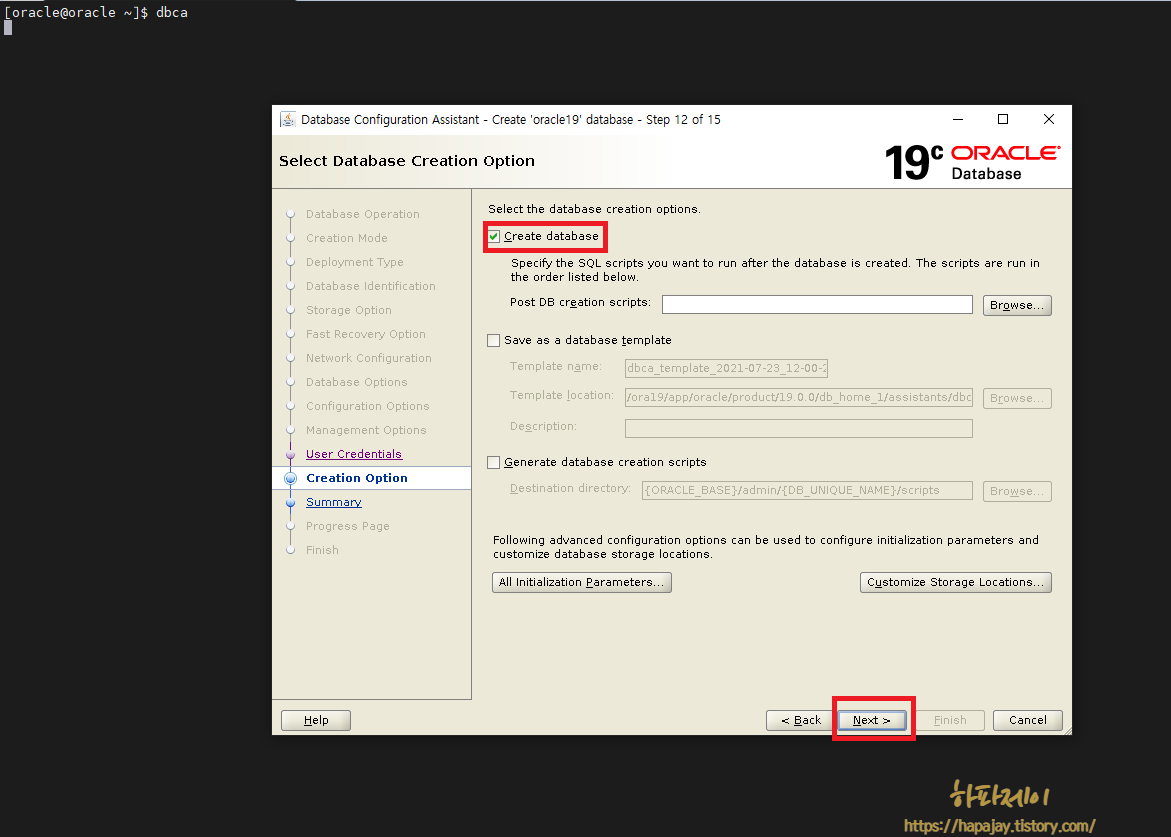1171x837 pixels.
Task: Cancel the database configuration wizard
Action: pyautogui.click(x=1028, y=721)
